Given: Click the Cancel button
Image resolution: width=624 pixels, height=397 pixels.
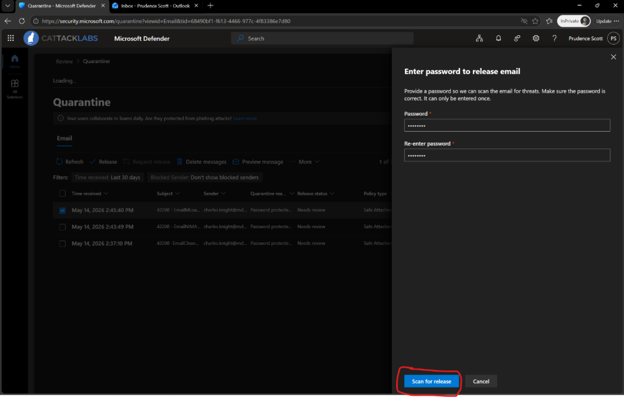Looking at the screenshot, I should pyautogui.click(x=481, y=381).
